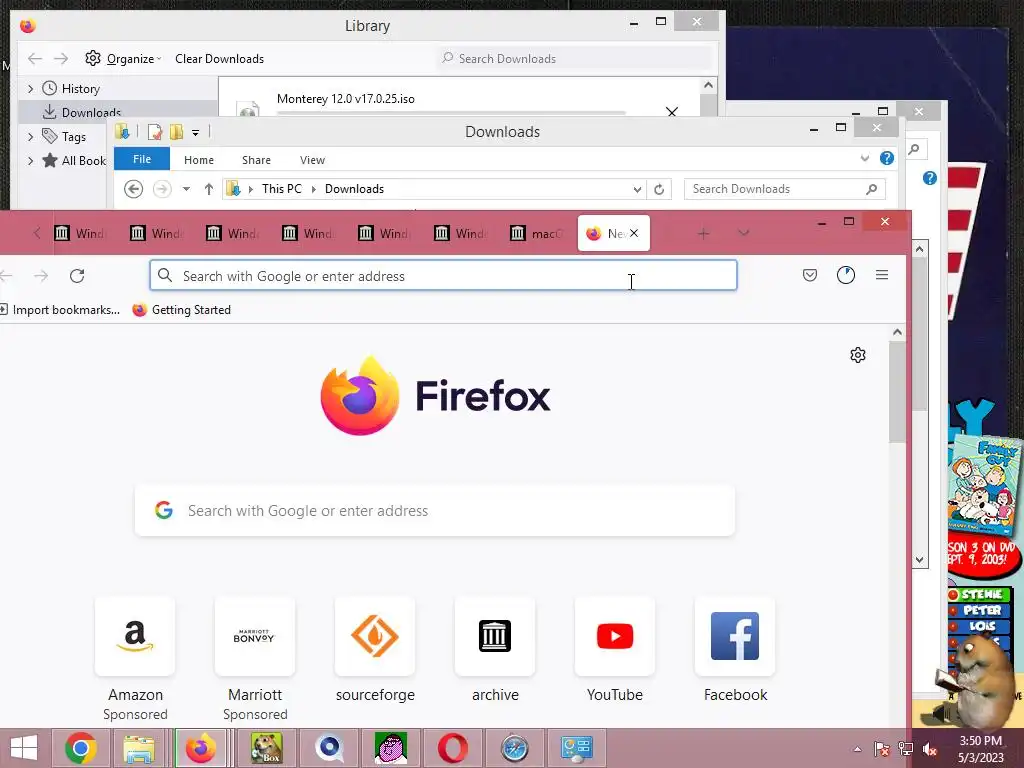The image size is (1024, 768).
Task: Click muted volume icon in system tray
Action: (929, 749)
